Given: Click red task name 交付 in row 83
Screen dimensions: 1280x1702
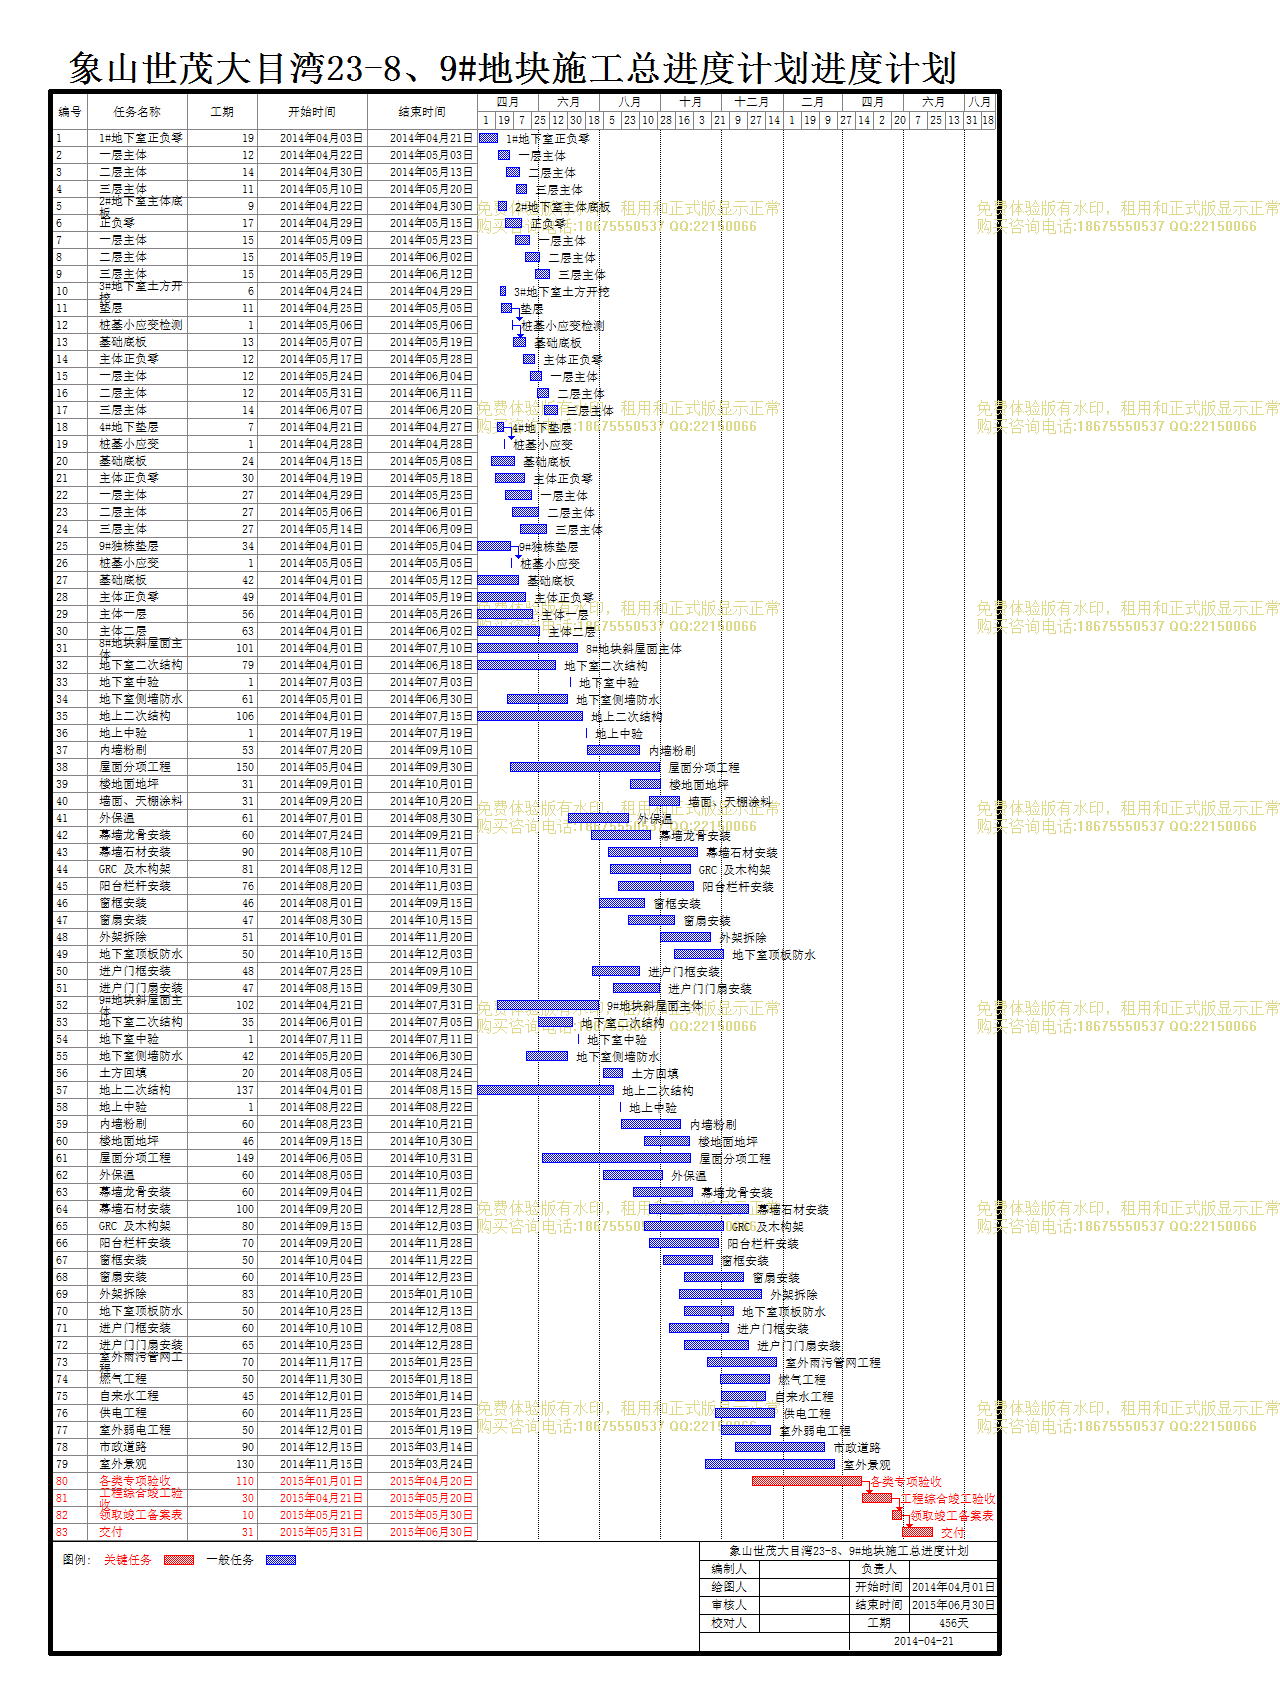Looking at the screenshot, I should [111, 1532].
